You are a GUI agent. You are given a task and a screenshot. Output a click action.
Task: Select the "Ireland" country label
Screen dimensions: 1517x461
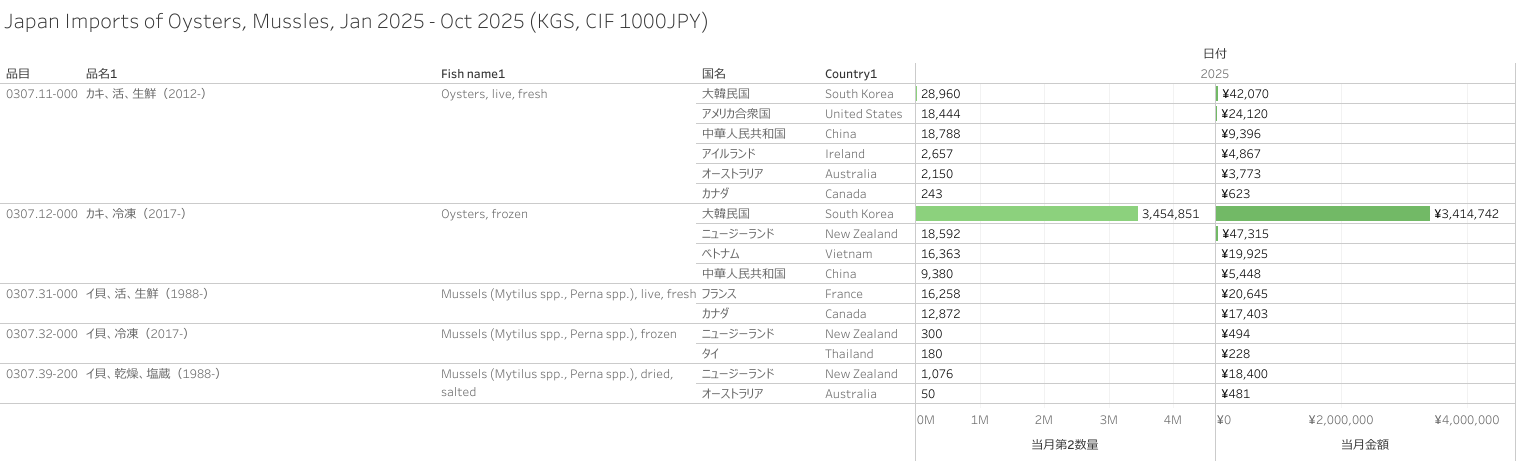[845, 154]
